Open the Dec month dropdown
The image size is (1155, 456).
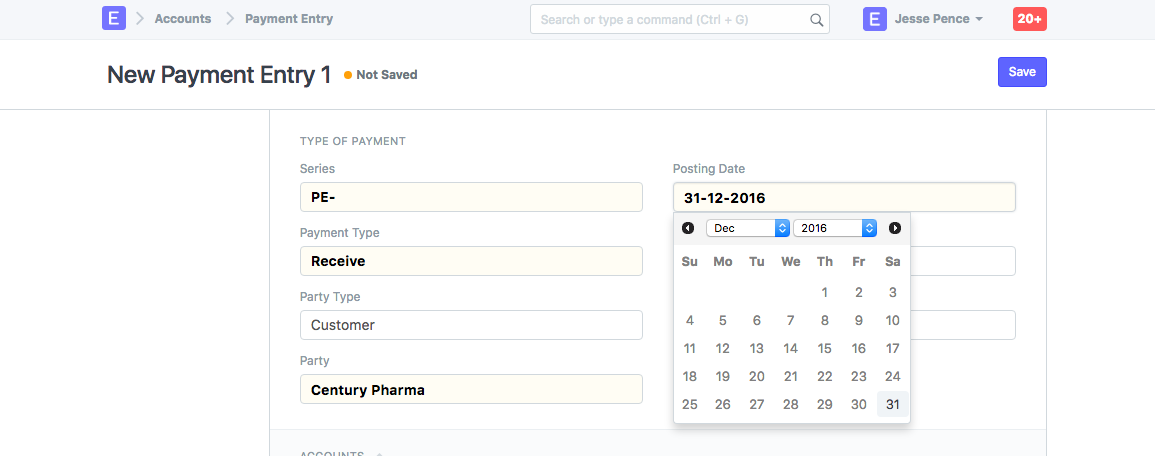(x=747, y=228)
